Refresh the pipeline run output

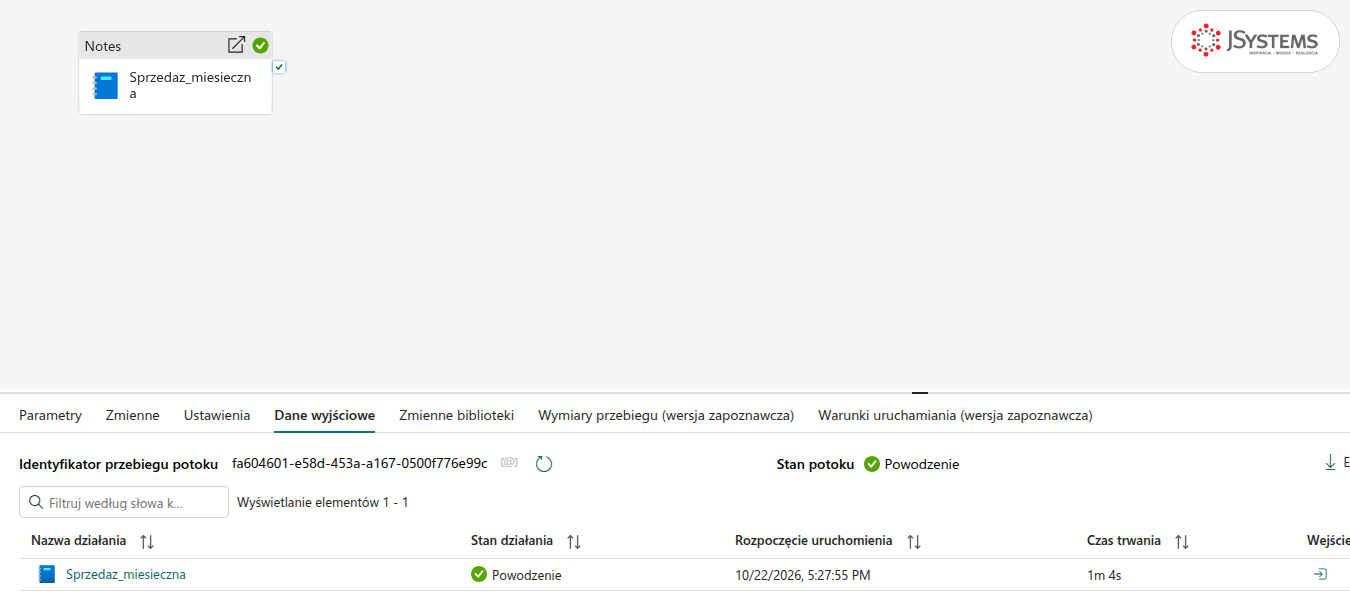click(544, 463)
